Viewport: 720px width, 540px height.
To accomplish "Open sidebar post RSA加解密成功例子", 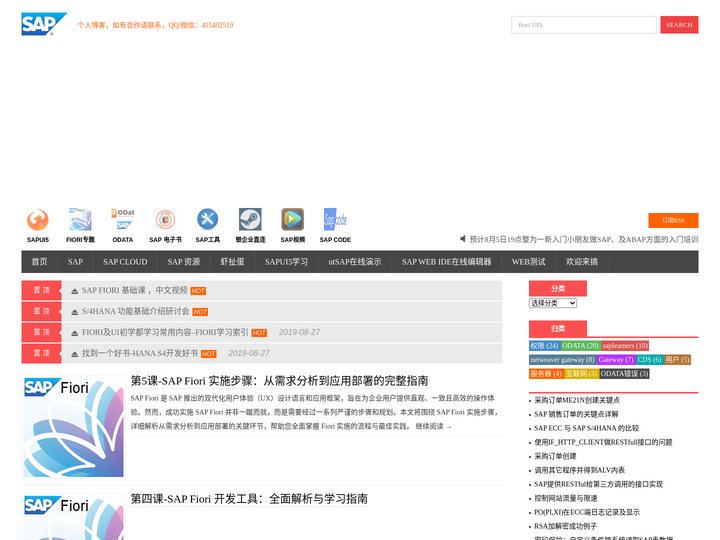I will coord(565,526).
